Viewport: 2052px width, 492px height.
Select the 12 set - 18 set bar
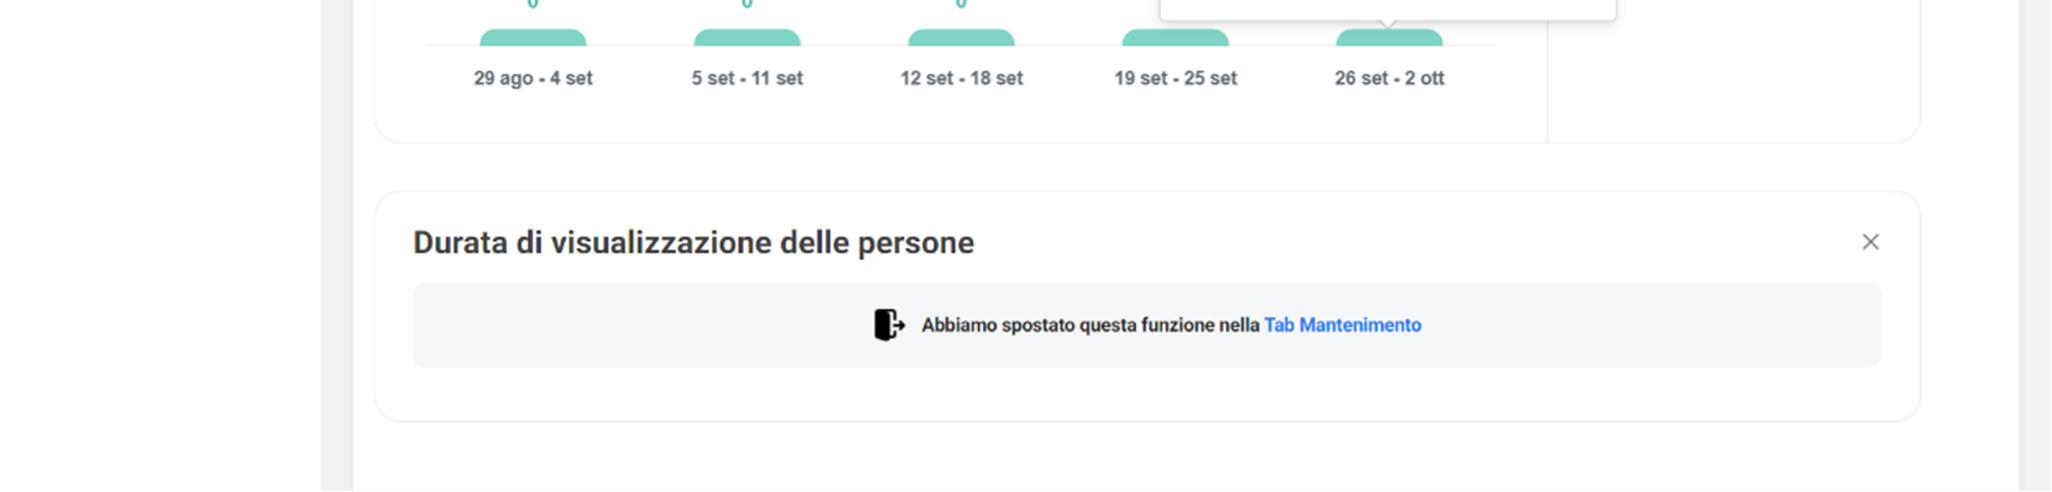point(961,38)
